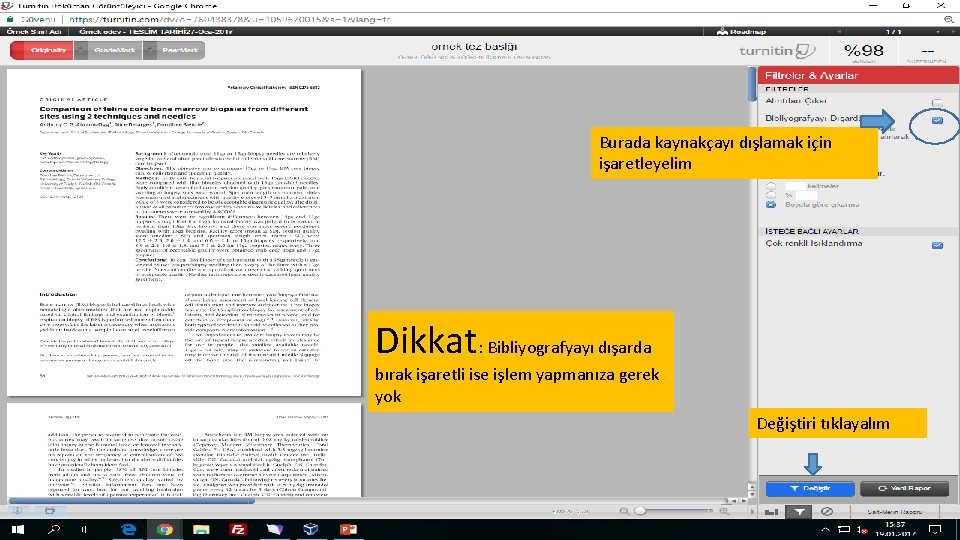The height and width of the screenshot is (540, 960).
Task: Click the horizontal document scrollbar
Action: coord(131,501)
